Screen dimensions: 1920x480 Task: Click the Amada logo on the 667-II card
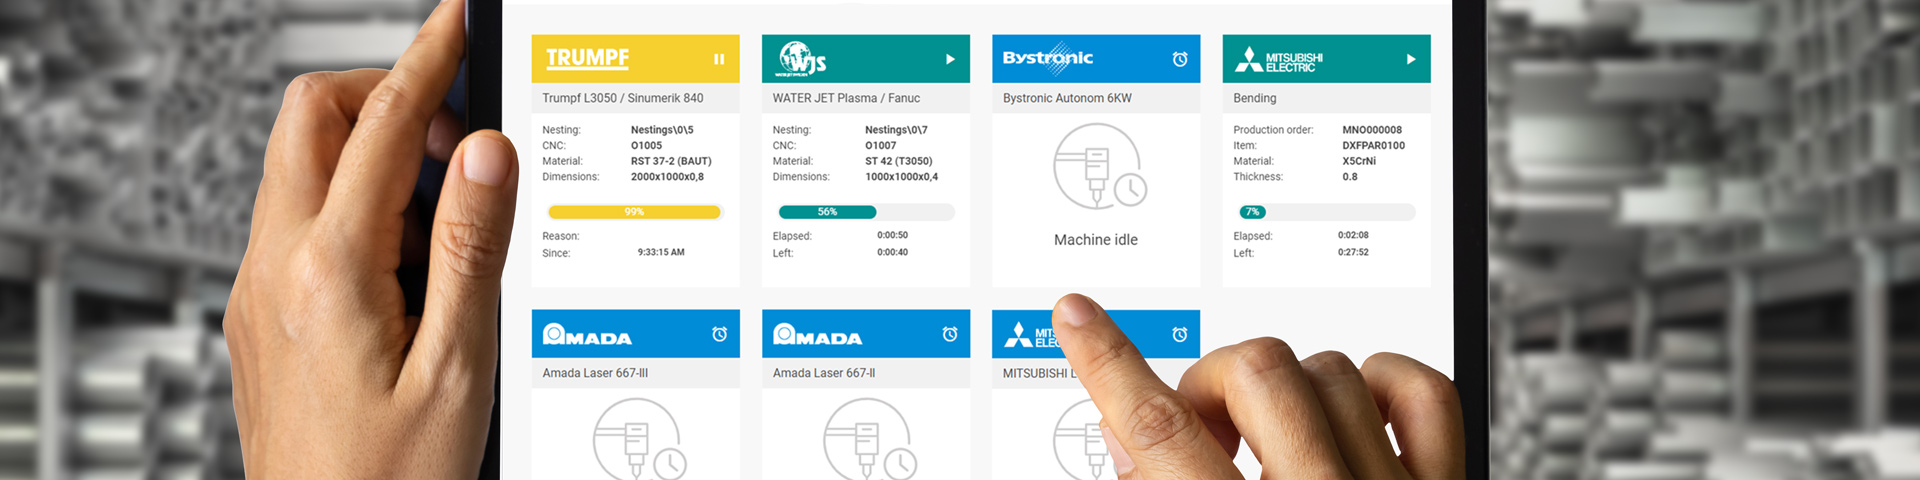(817, 335)
